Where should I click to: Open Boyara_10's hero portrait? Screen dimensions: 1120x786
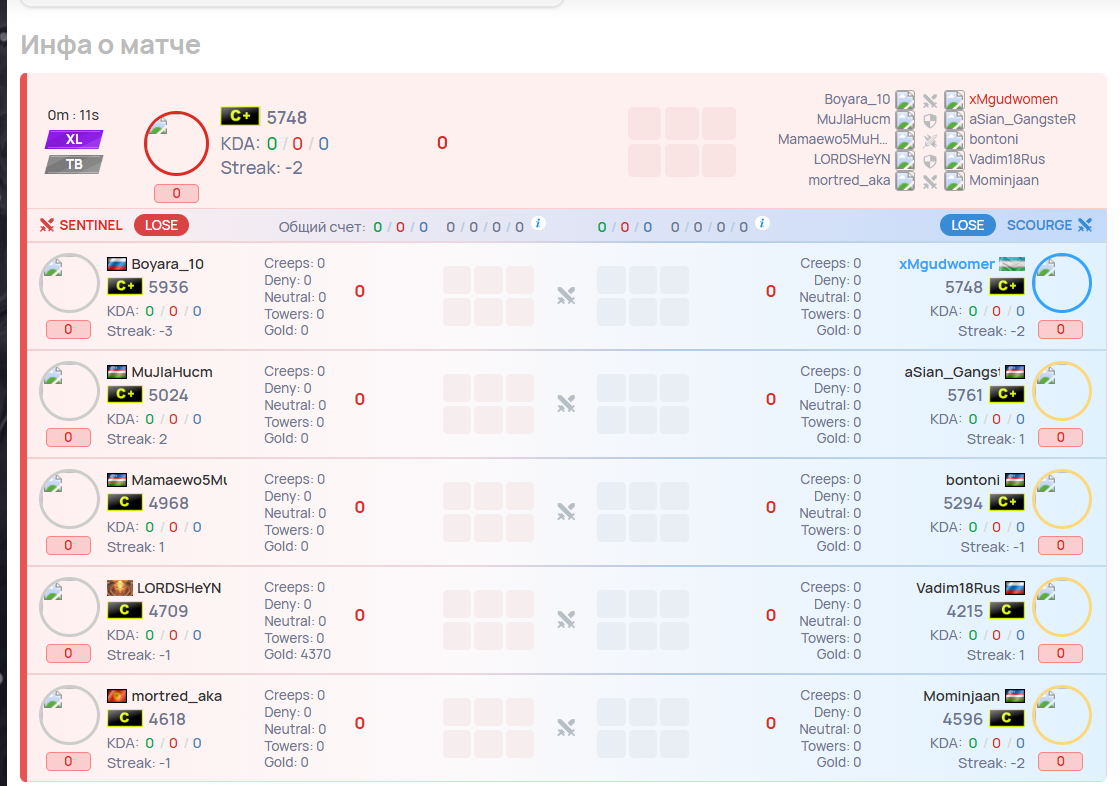(69, 283)
